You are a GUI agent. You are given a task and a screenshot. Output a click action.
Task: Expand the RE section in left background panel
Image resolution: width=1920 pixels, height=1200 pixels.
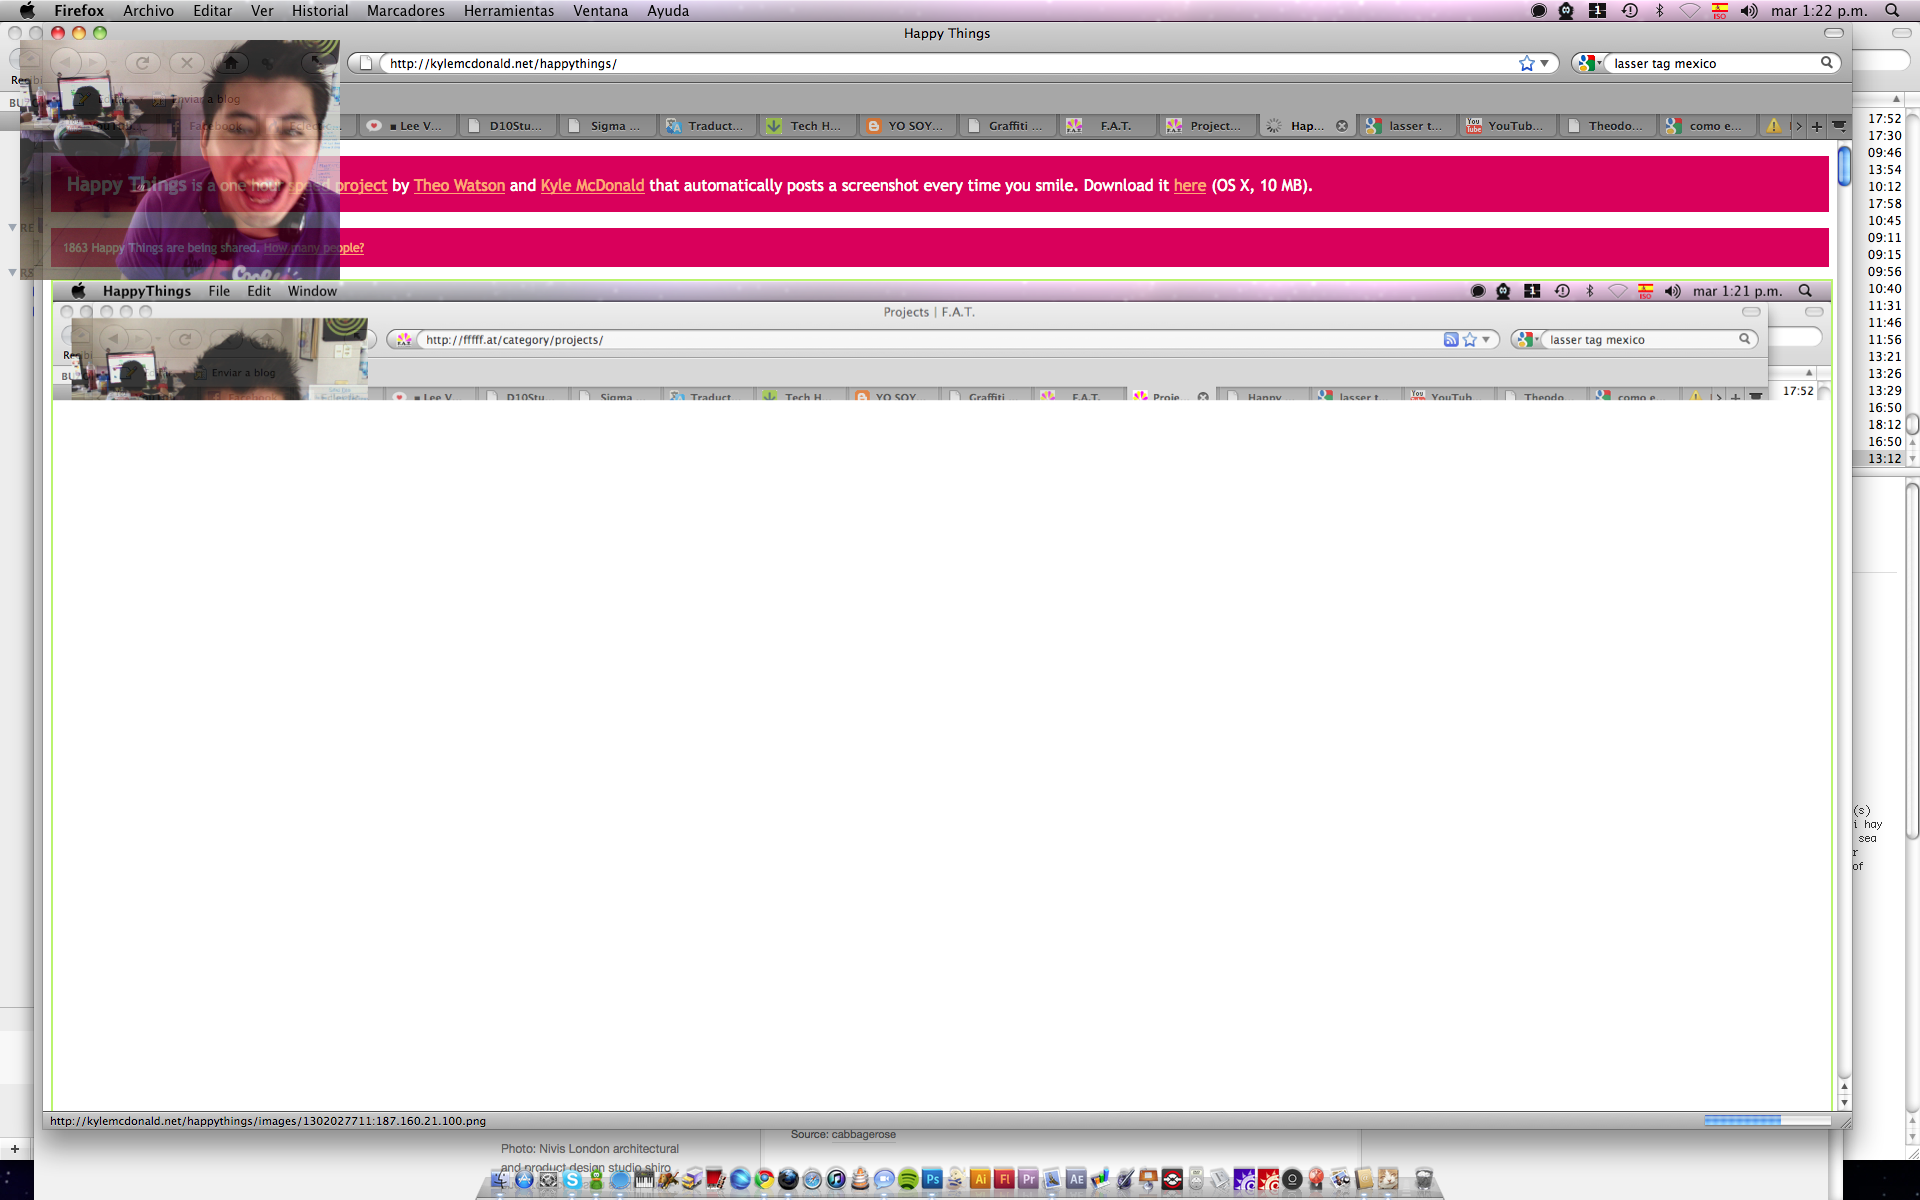[x=12, y=227]
